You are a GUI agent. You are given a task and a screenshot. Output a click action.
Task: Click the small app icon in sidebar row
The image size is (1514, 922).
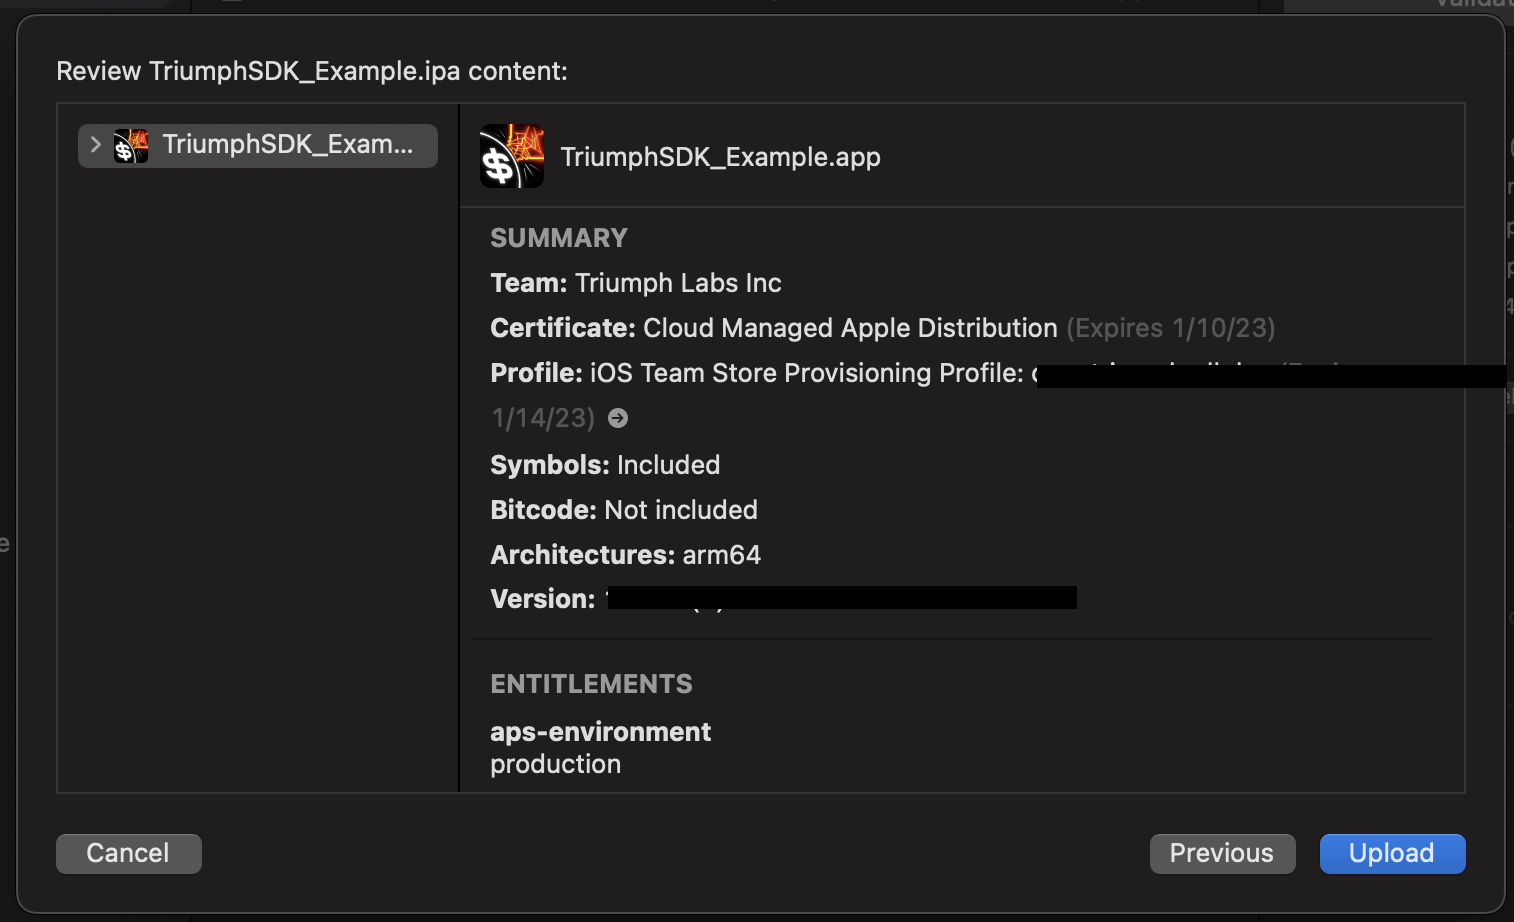click(131, 146)
